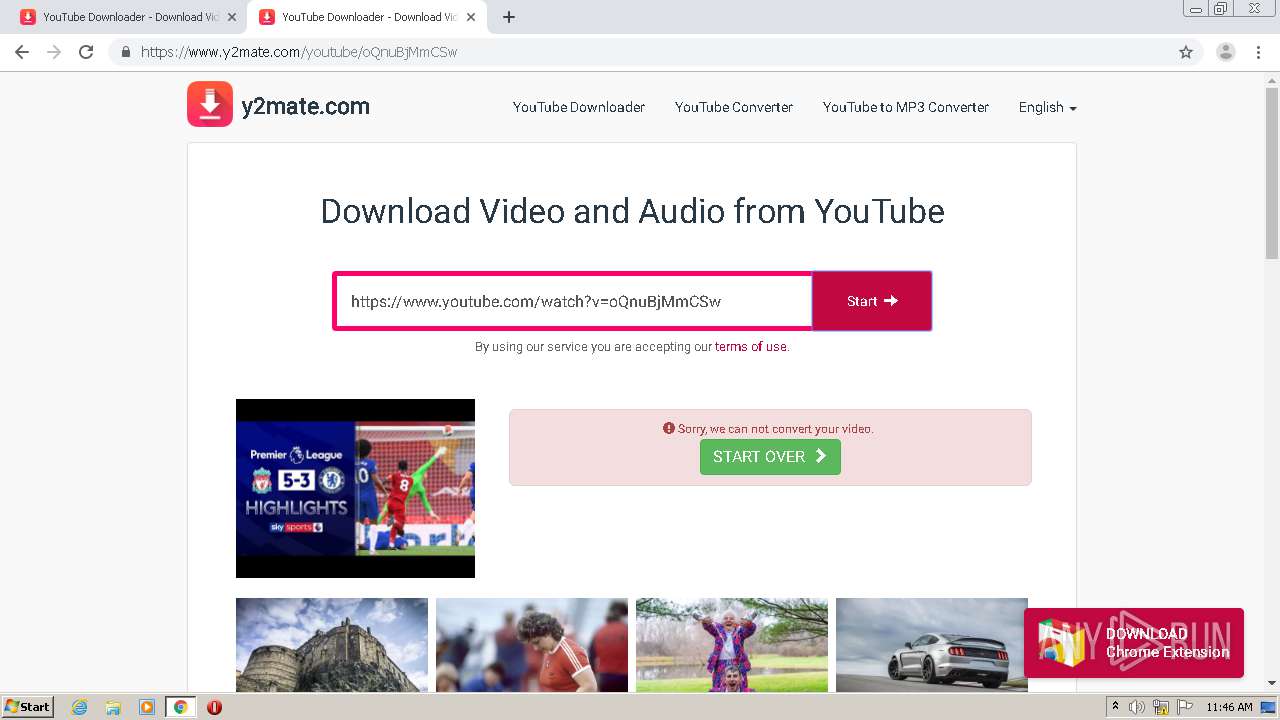Open Chrome three-dot menu

point(1258,52)
